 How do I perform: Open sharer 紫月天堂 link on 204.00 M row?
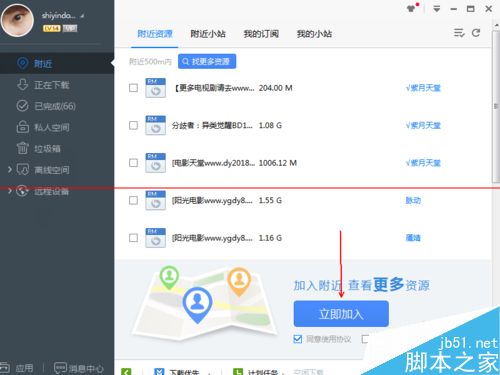[423, 88]
